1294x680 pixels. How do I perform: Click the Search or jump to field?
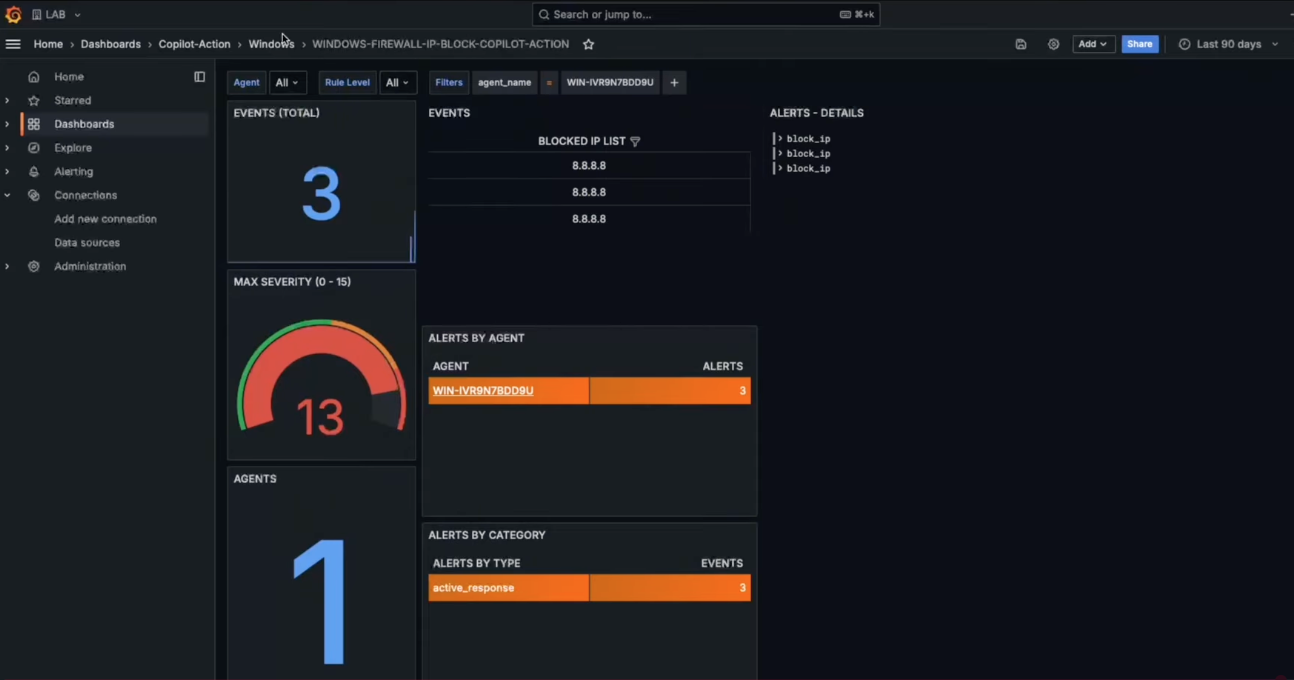[x=706, y=15]
